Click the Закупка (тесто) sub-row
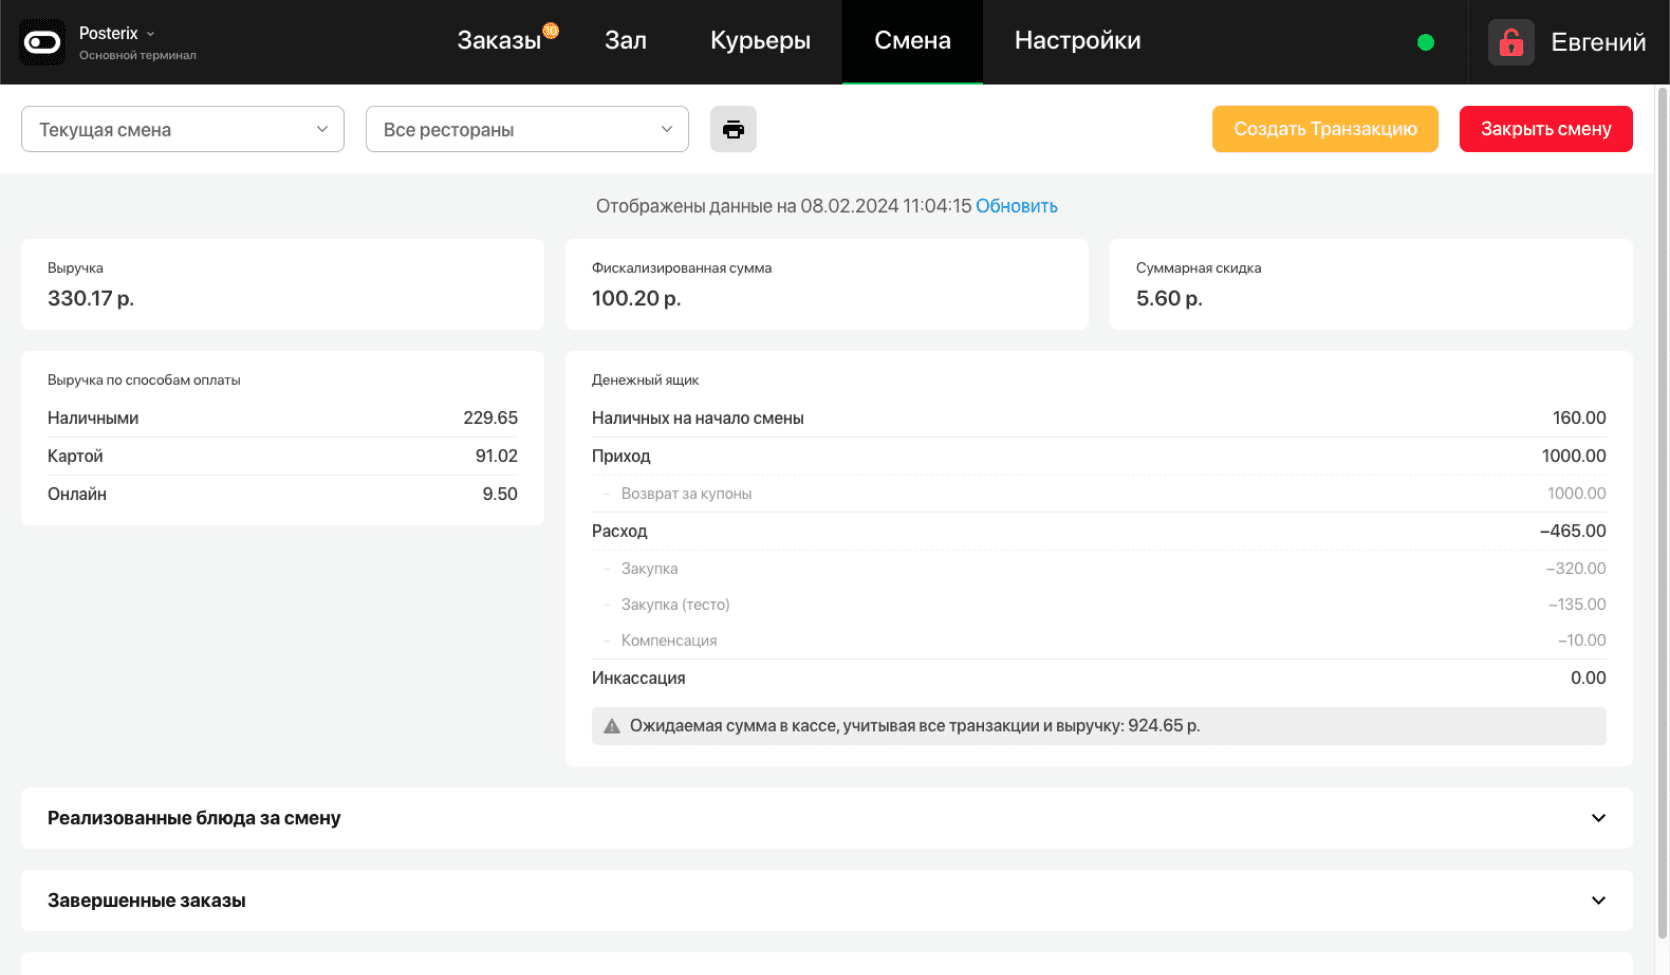1670x975 pixels. coord(1099,605)
